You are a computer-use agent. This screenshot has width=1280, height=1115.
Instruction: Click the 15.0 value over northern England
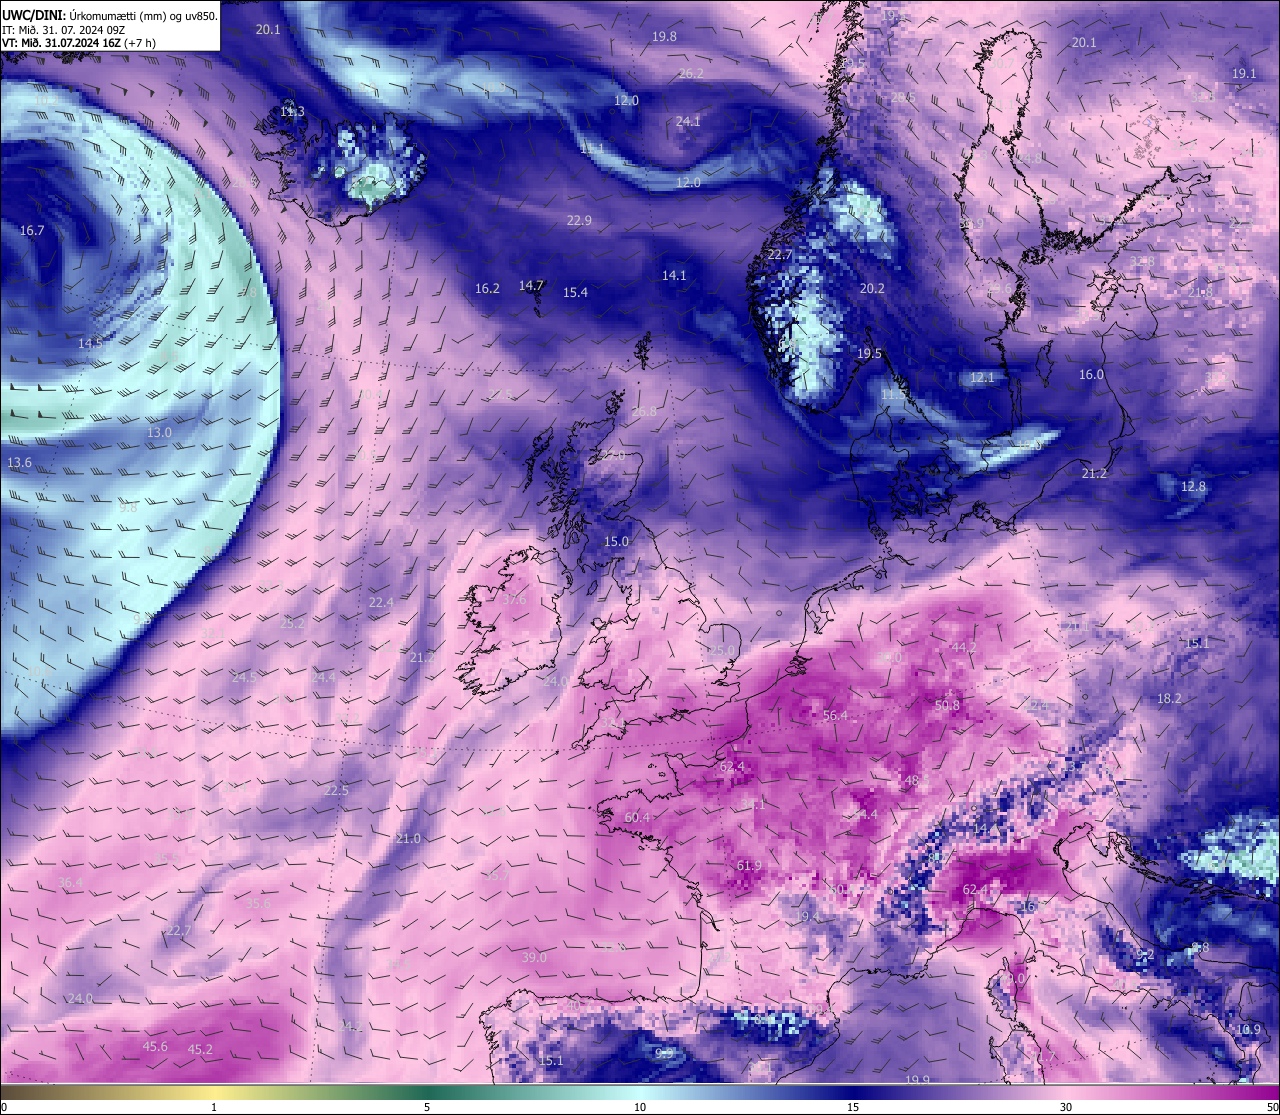click(x=616, y=542)
